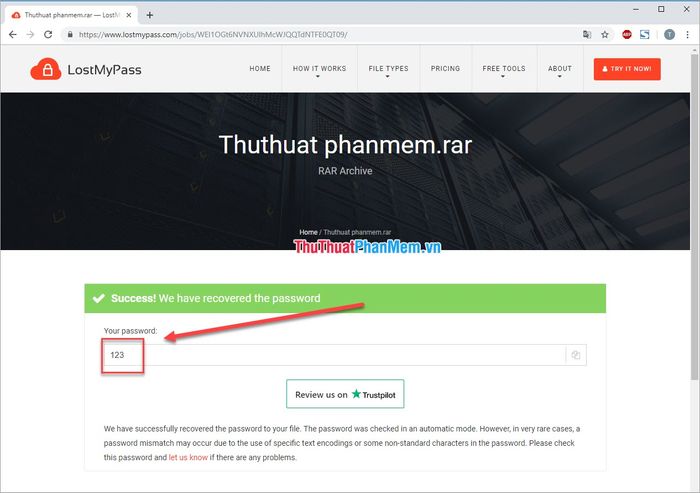Click the blue extension icon beside AdBlock

tap(645, 34)
